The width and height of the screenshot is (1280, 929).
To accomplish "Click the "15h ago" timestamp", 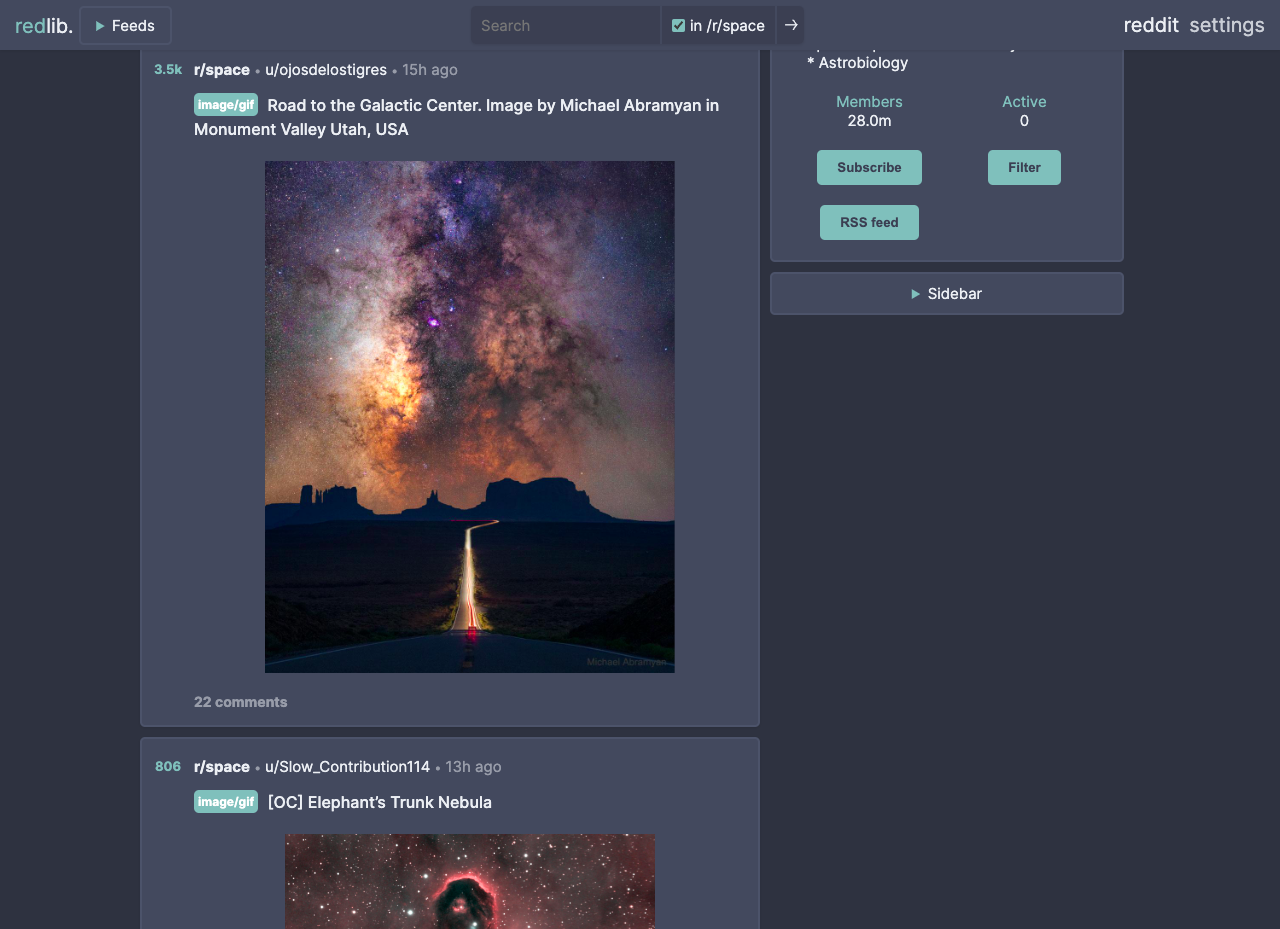I will (430, 70).
